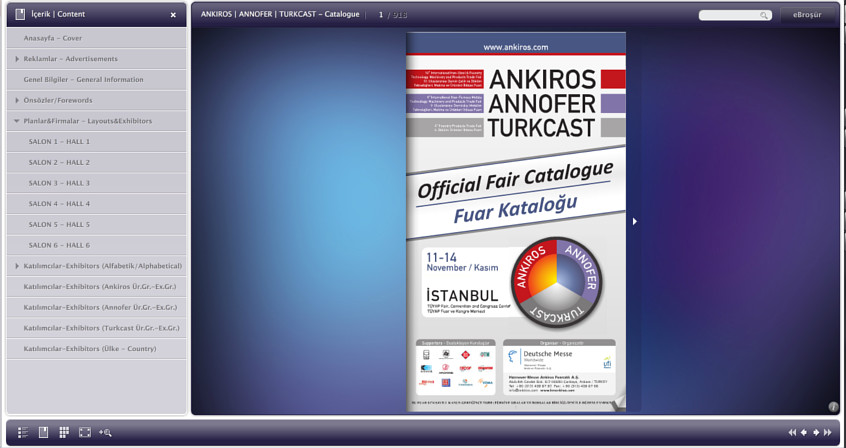846x448 pixels.
Task: Click the Reklamlar – Advertisements label
Action: (x=71, y=59)
